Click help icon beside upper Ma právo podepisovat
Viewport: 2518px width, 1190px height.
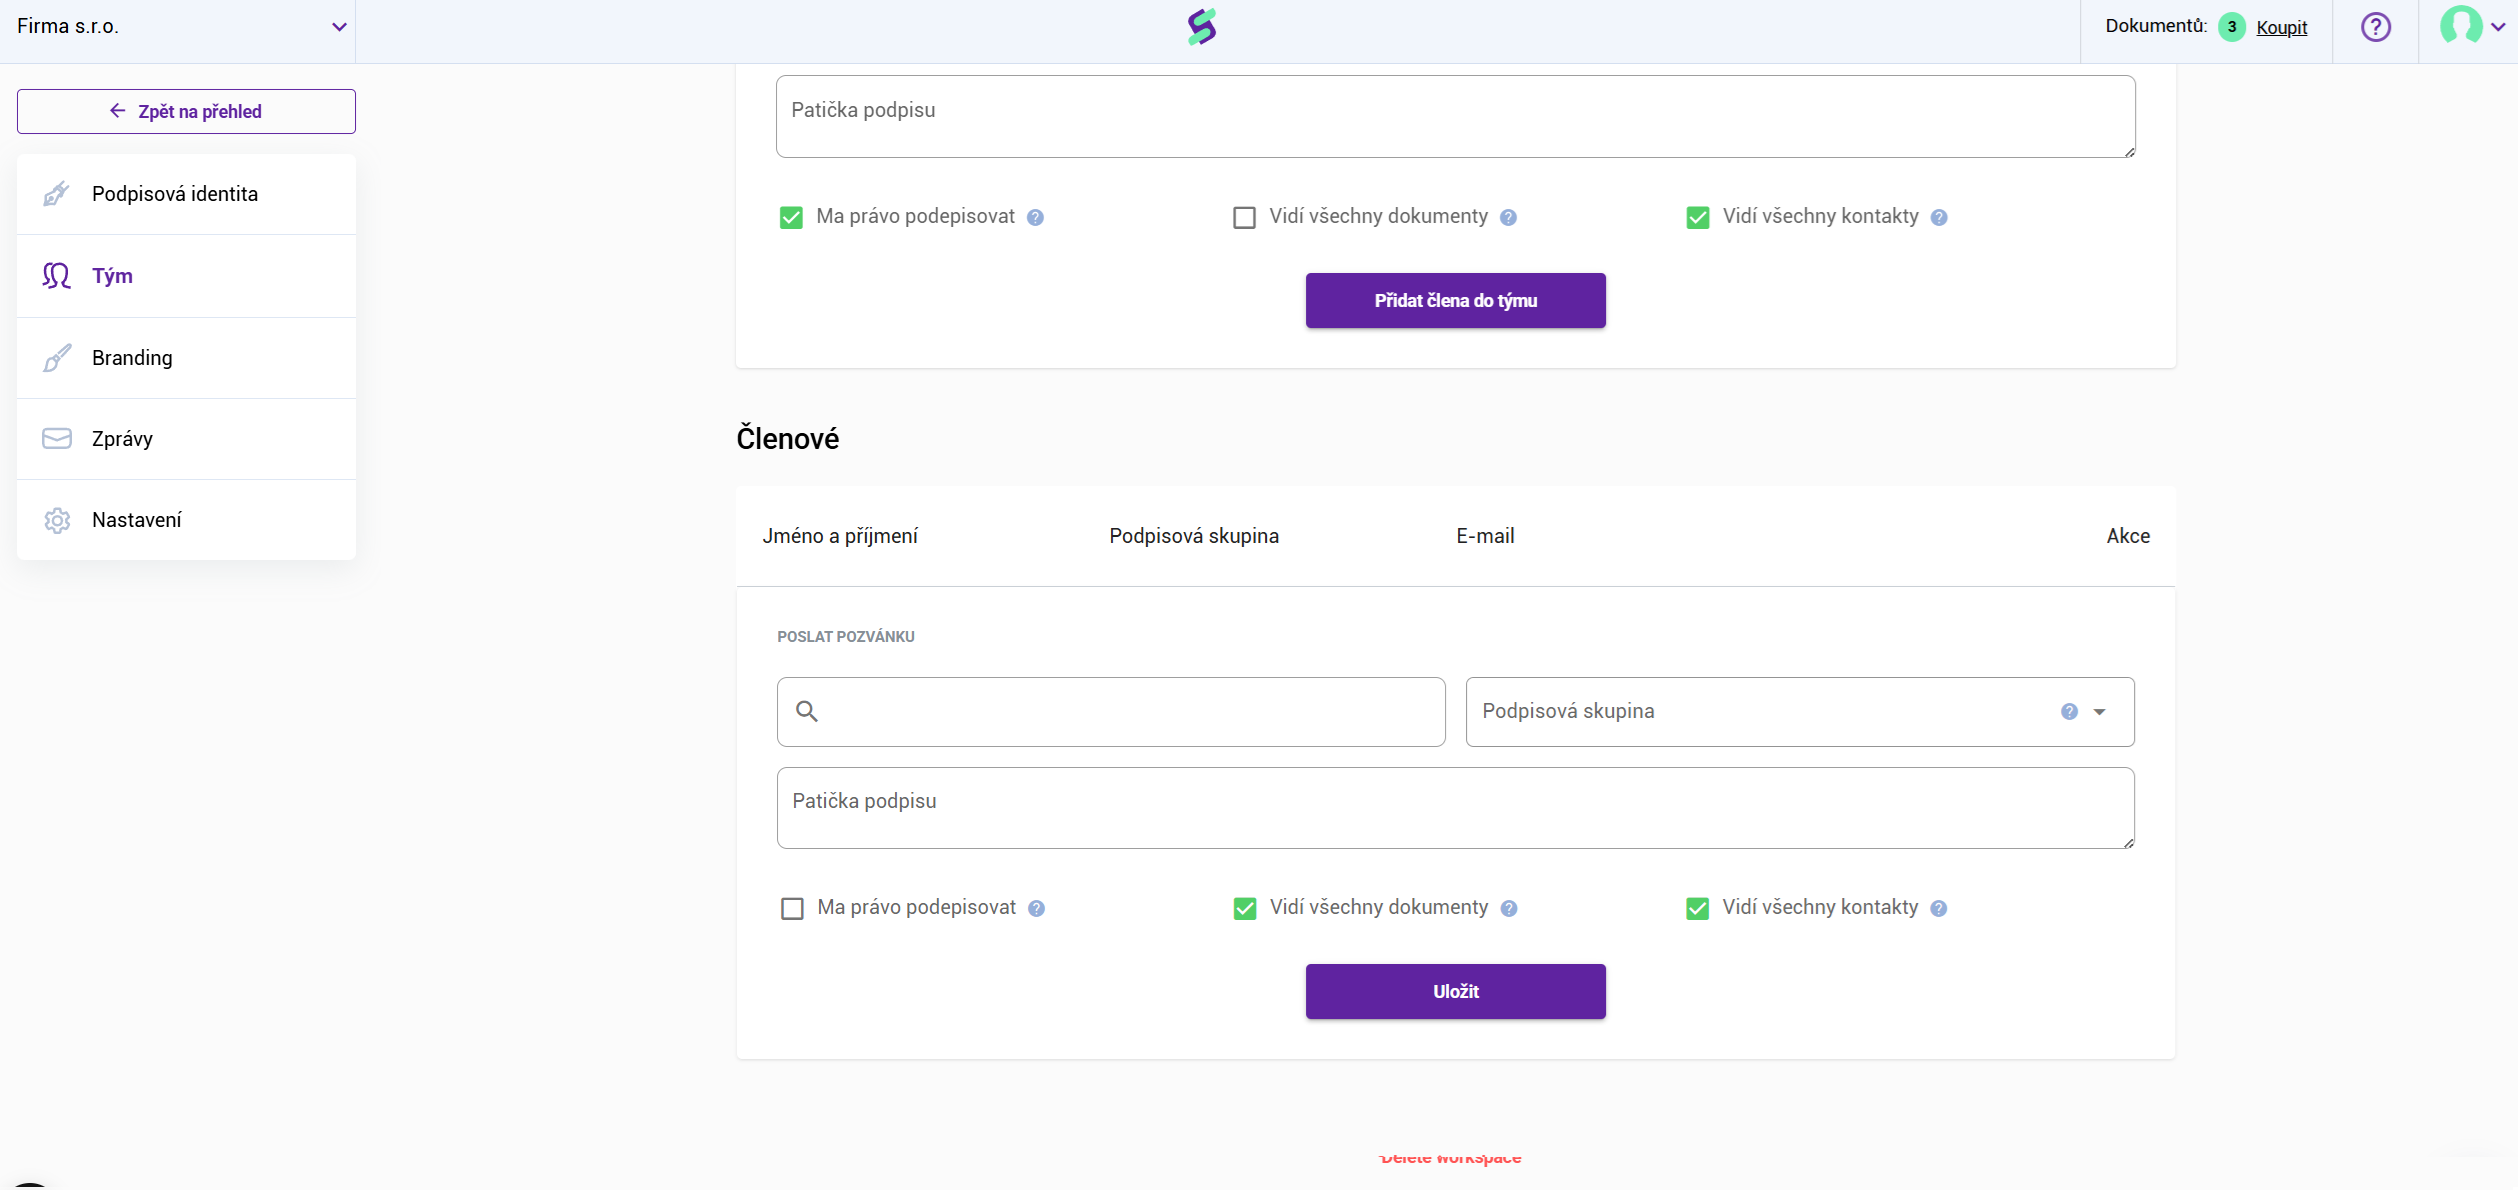[x=1035, y=217]
